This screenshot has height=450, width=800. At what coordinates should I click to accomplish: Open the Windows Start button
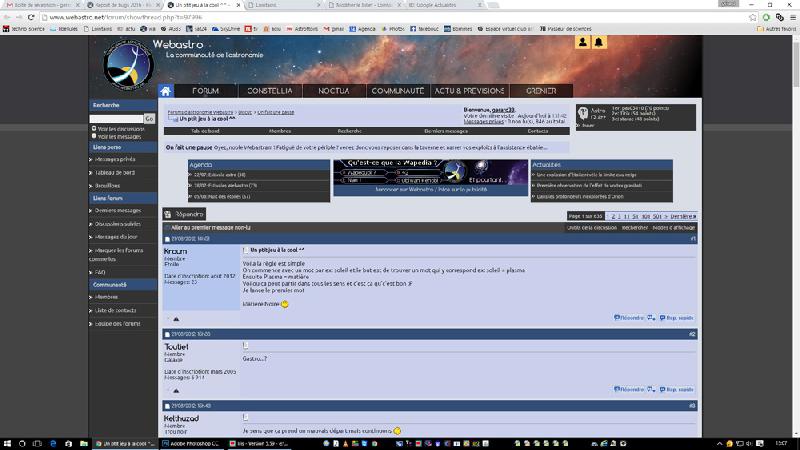(x=7, y=443)
